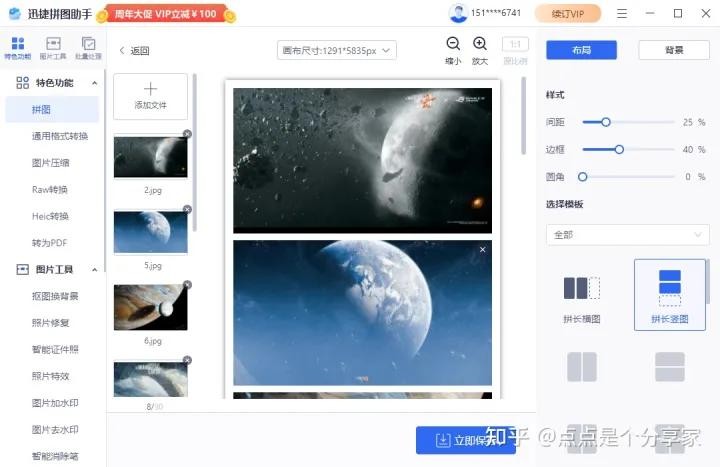This screenshot has height=467, width=720.
Task: Click the user avatar icon
Action: click(459, 14)
